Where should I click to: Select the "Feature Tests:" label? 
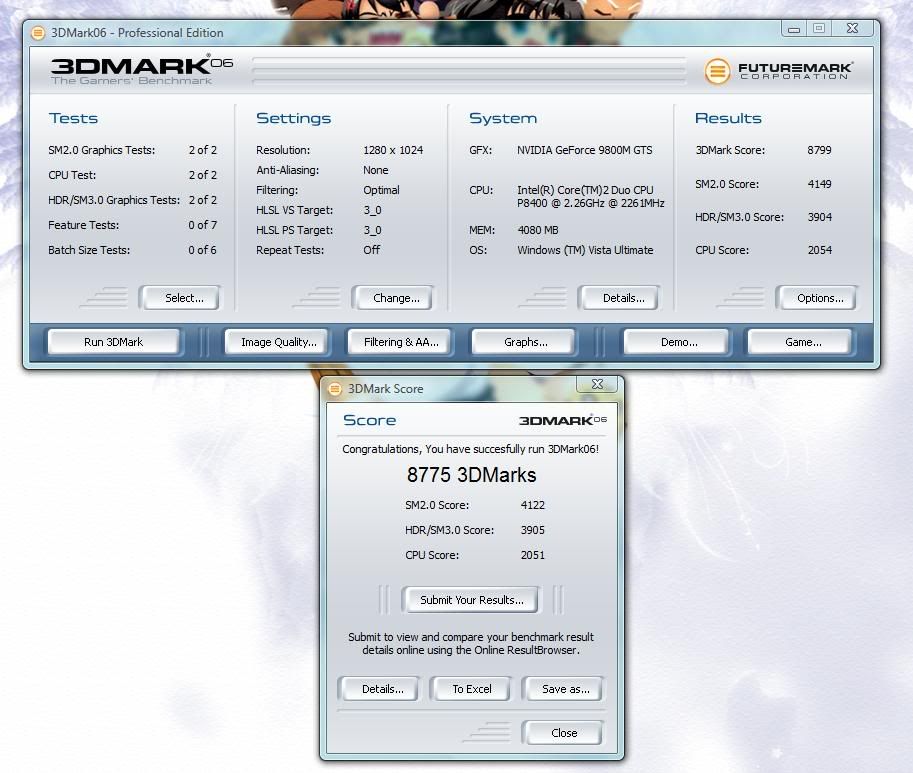click(x=83, y=225)
